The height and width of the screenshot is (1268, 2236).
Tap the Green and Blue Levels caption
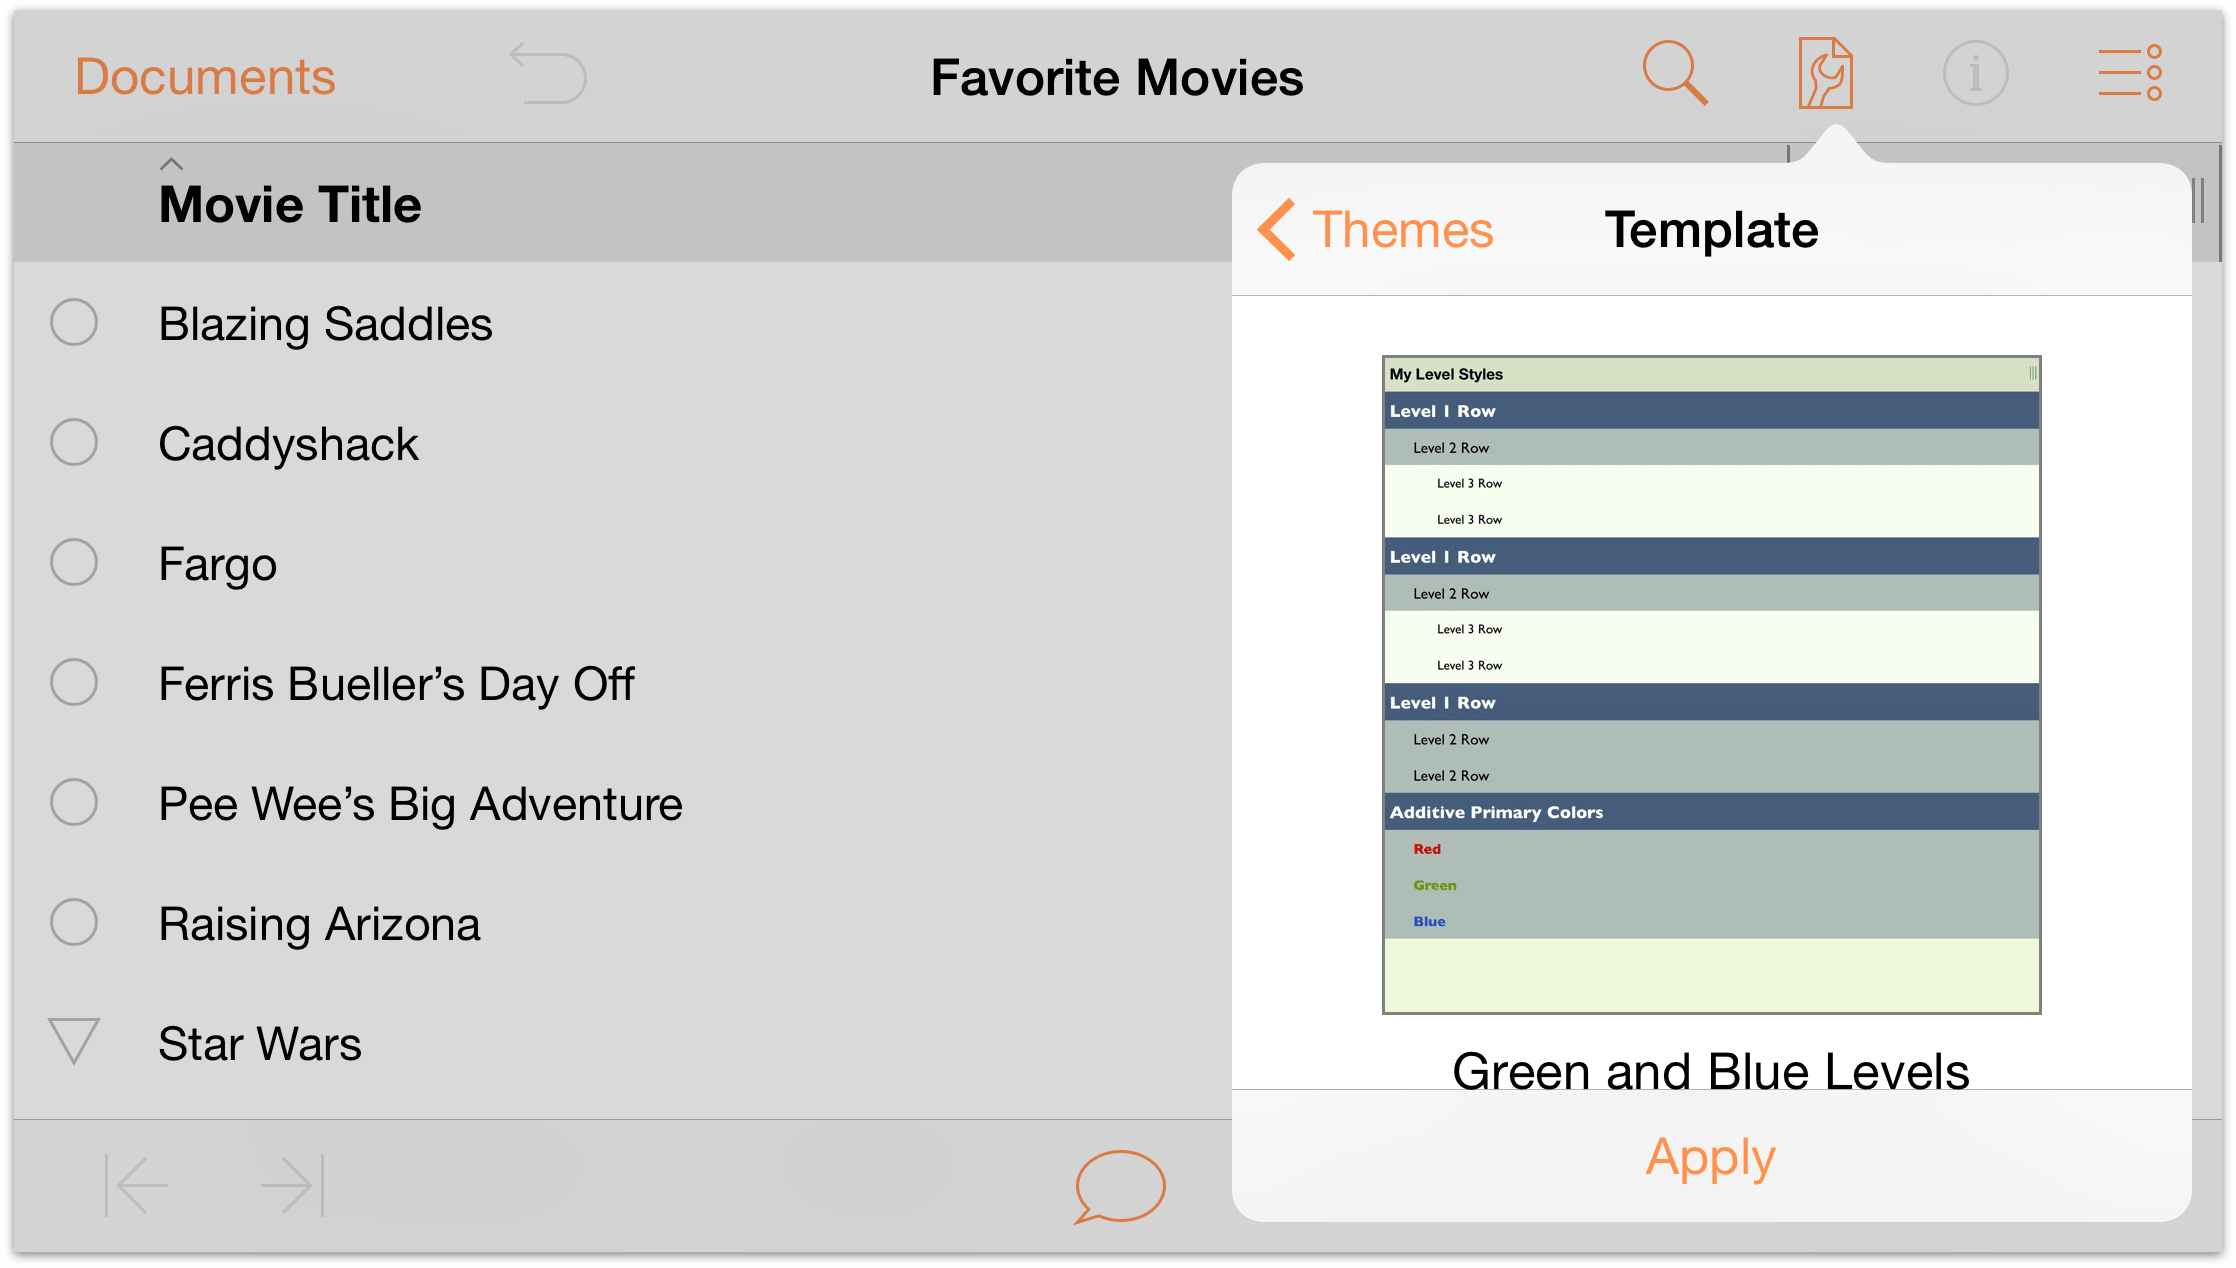click(1710, 1070)
